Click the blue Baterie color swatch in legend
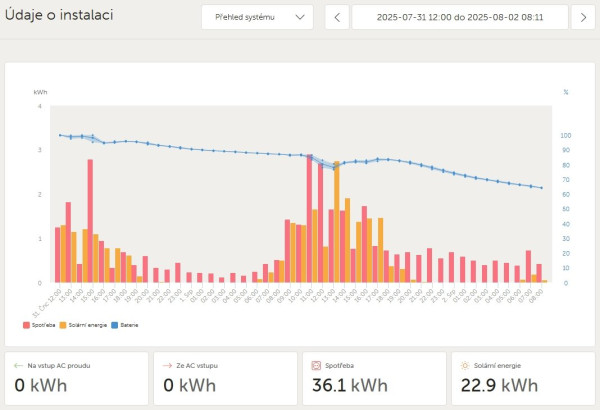Image resolution: width=600 pixels, height=410 pixels. click(x=115, y=325)
